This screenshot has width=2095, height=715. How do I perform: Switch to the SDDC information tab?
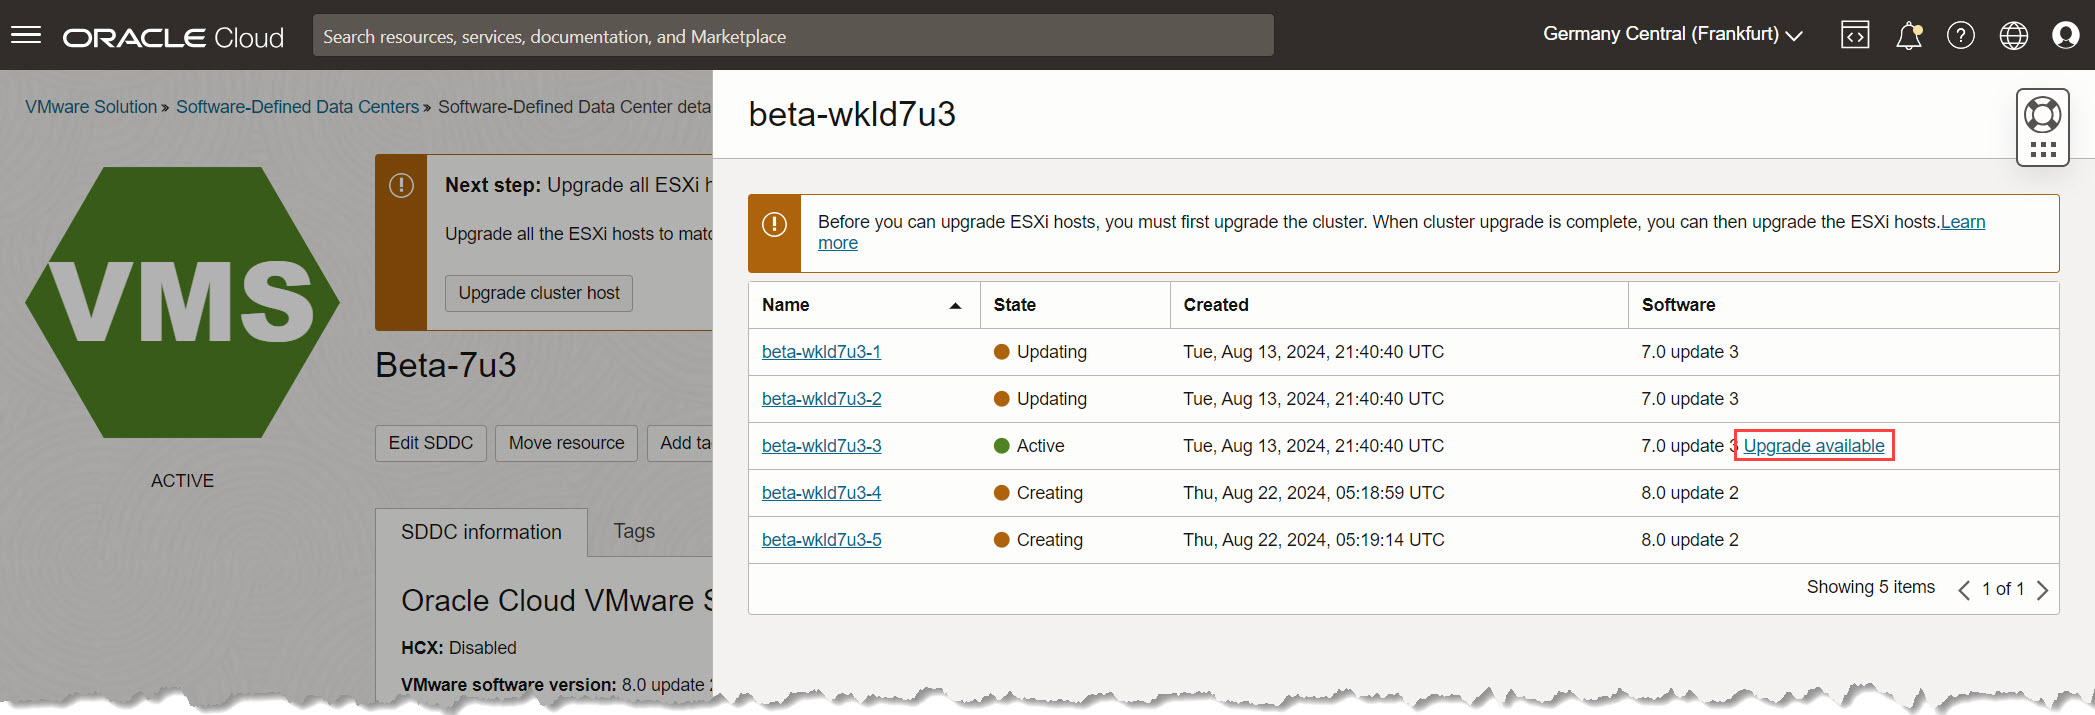(481, 532)
